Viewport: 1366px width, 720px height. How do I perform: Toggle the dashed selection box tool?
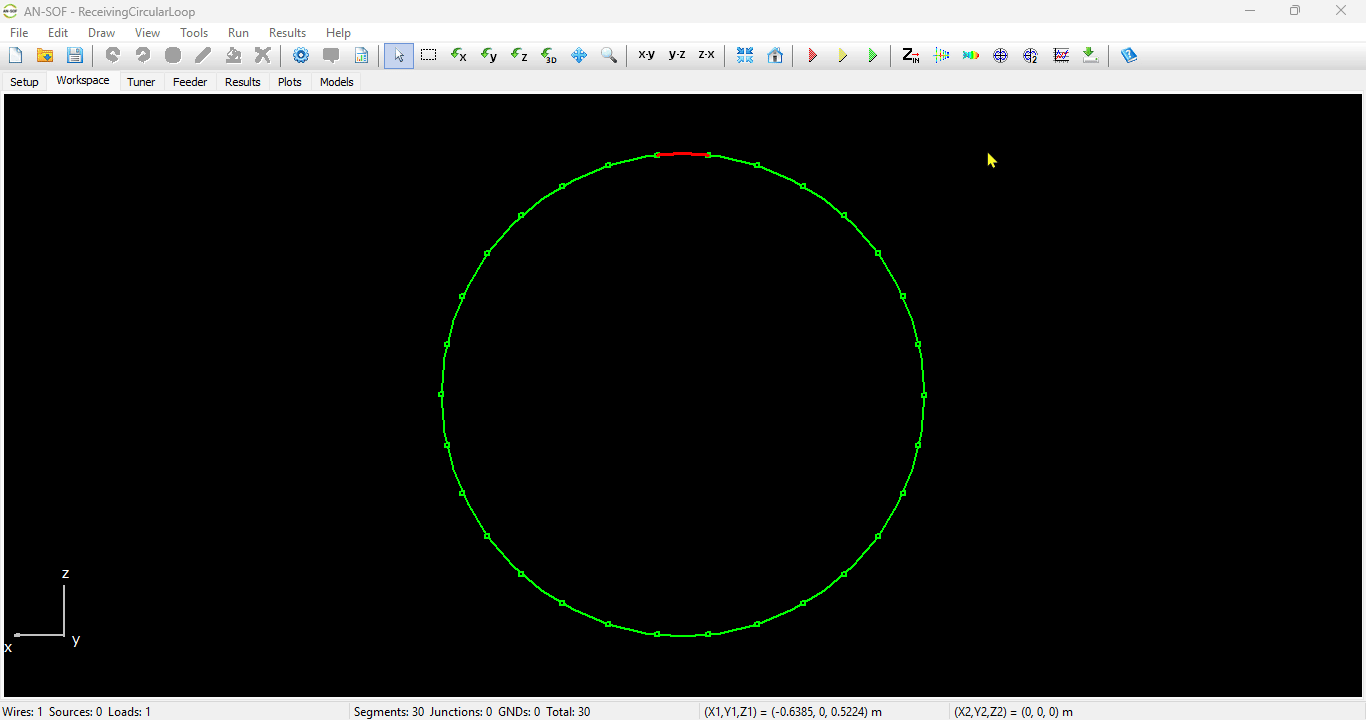429,56
